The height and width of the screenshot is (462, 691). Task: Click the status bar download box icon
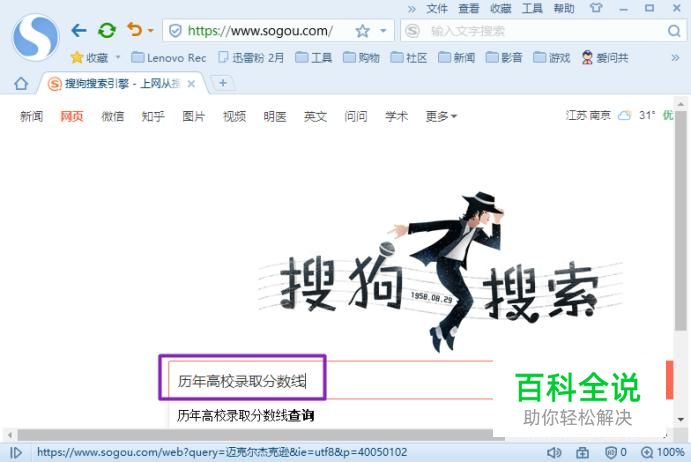(582, 452)
